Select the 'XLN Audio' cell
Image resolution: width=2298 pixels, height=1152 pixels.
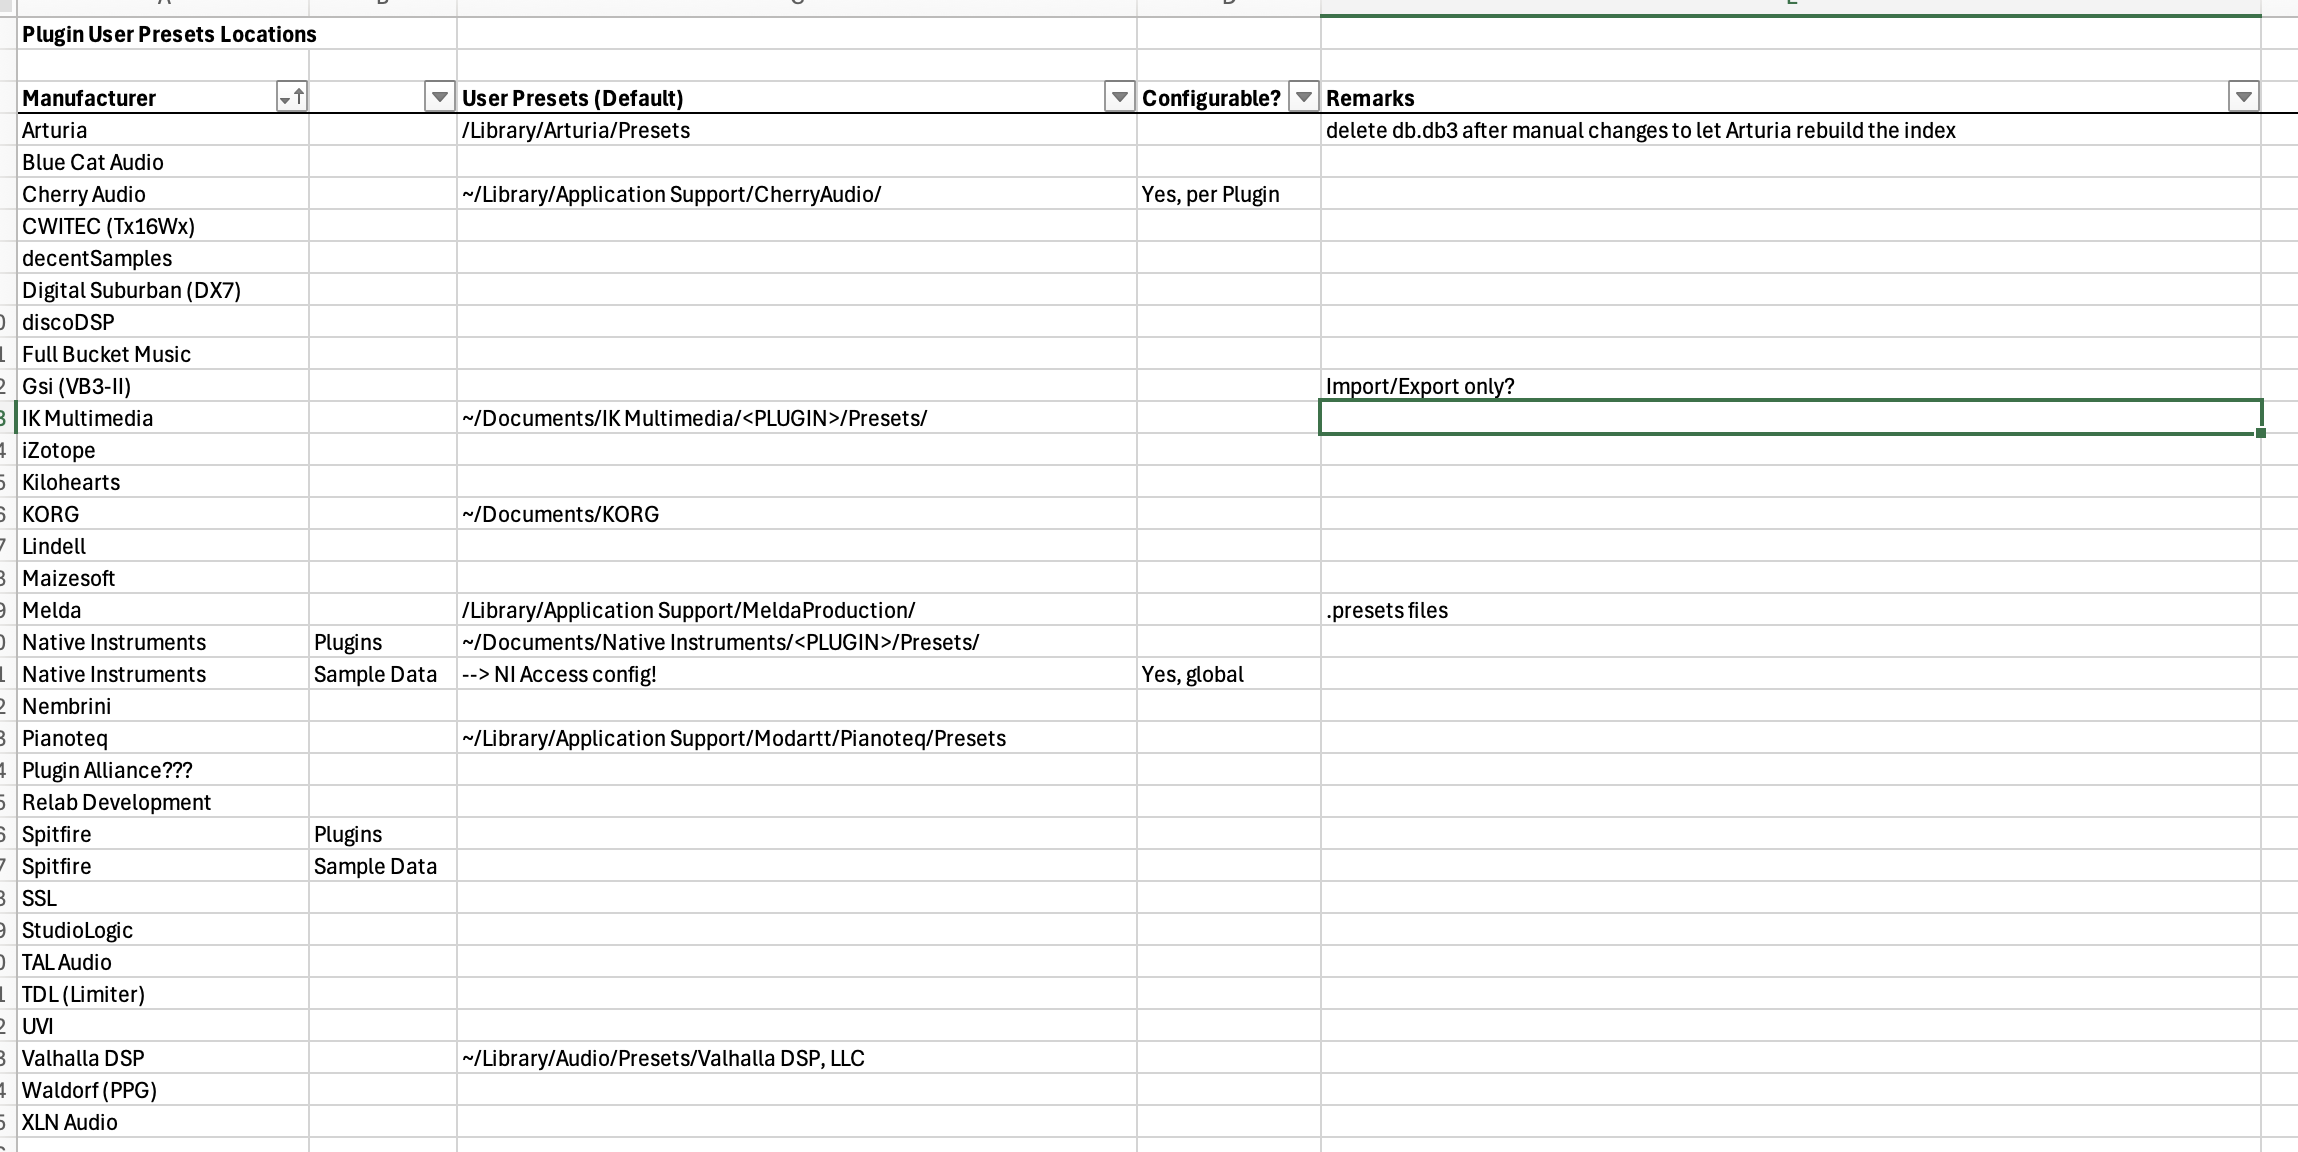[x=163, y=1122]
